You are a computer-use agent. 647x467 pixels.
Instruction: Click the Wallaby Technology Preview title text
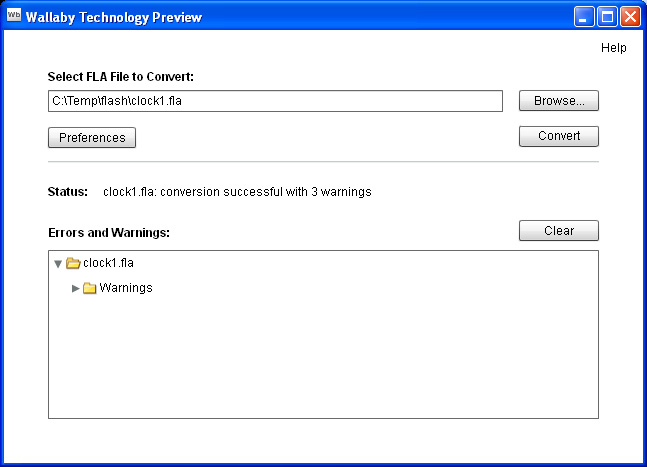pos(114,17)
